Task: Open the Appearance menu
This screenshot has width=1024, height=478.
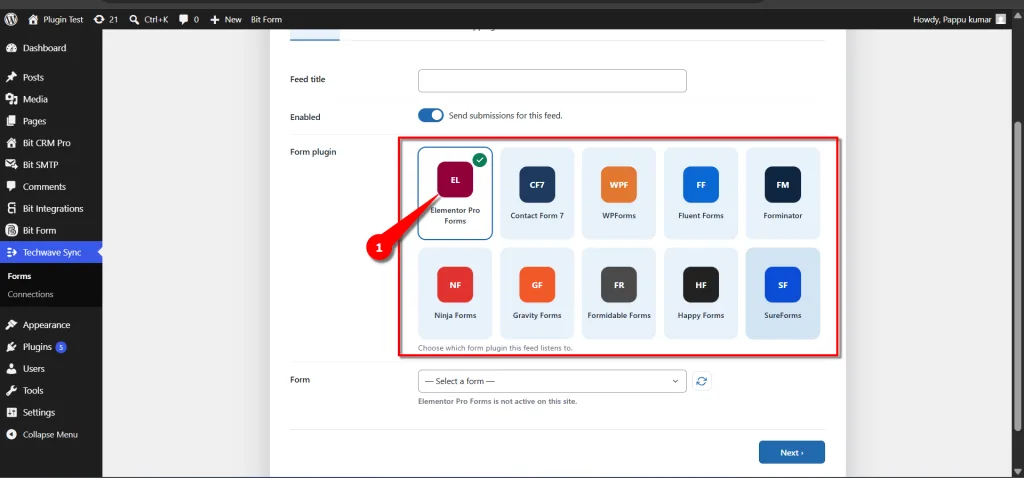Action: (51, 325)
